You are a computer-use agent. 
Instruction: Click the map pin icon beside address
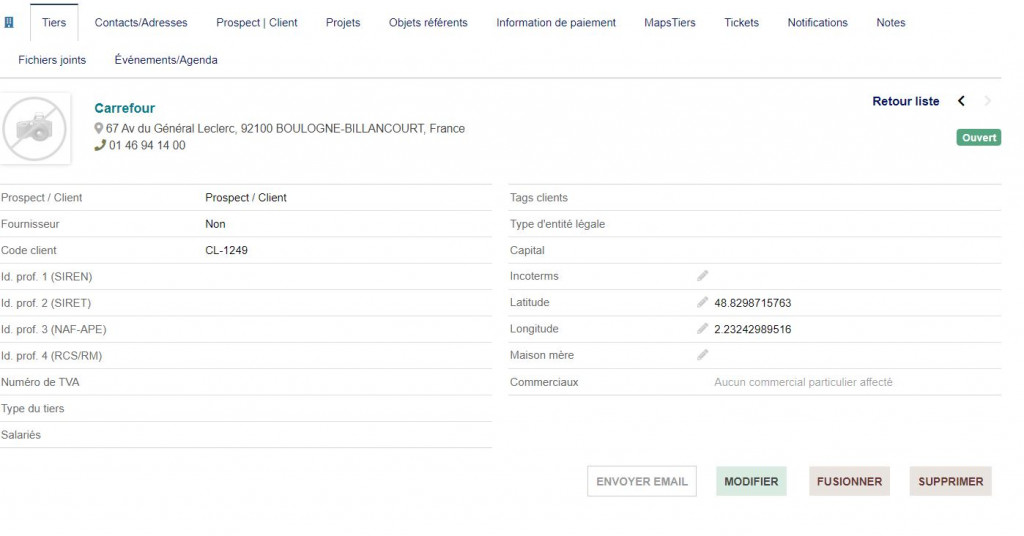(x=99, y=129)
